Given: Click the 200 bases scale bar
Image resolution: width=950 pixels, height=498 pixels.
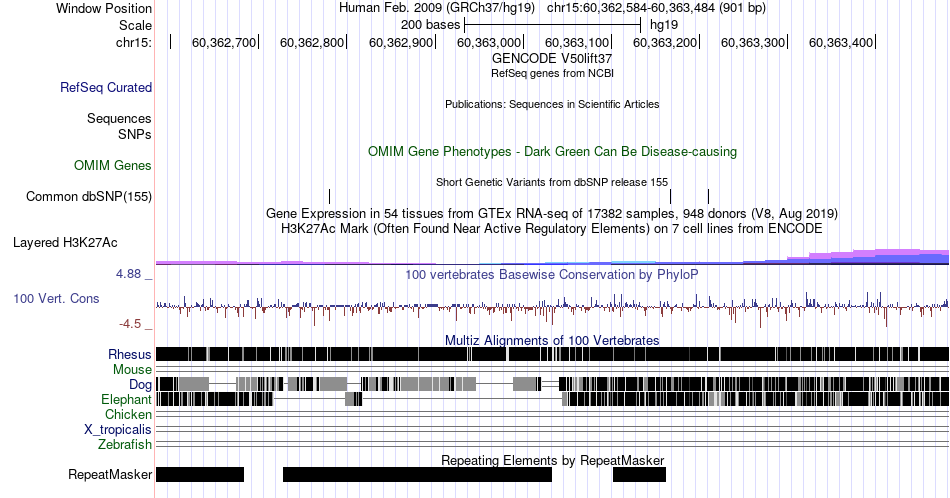Looking at the screenshot, I should [553, 25].
